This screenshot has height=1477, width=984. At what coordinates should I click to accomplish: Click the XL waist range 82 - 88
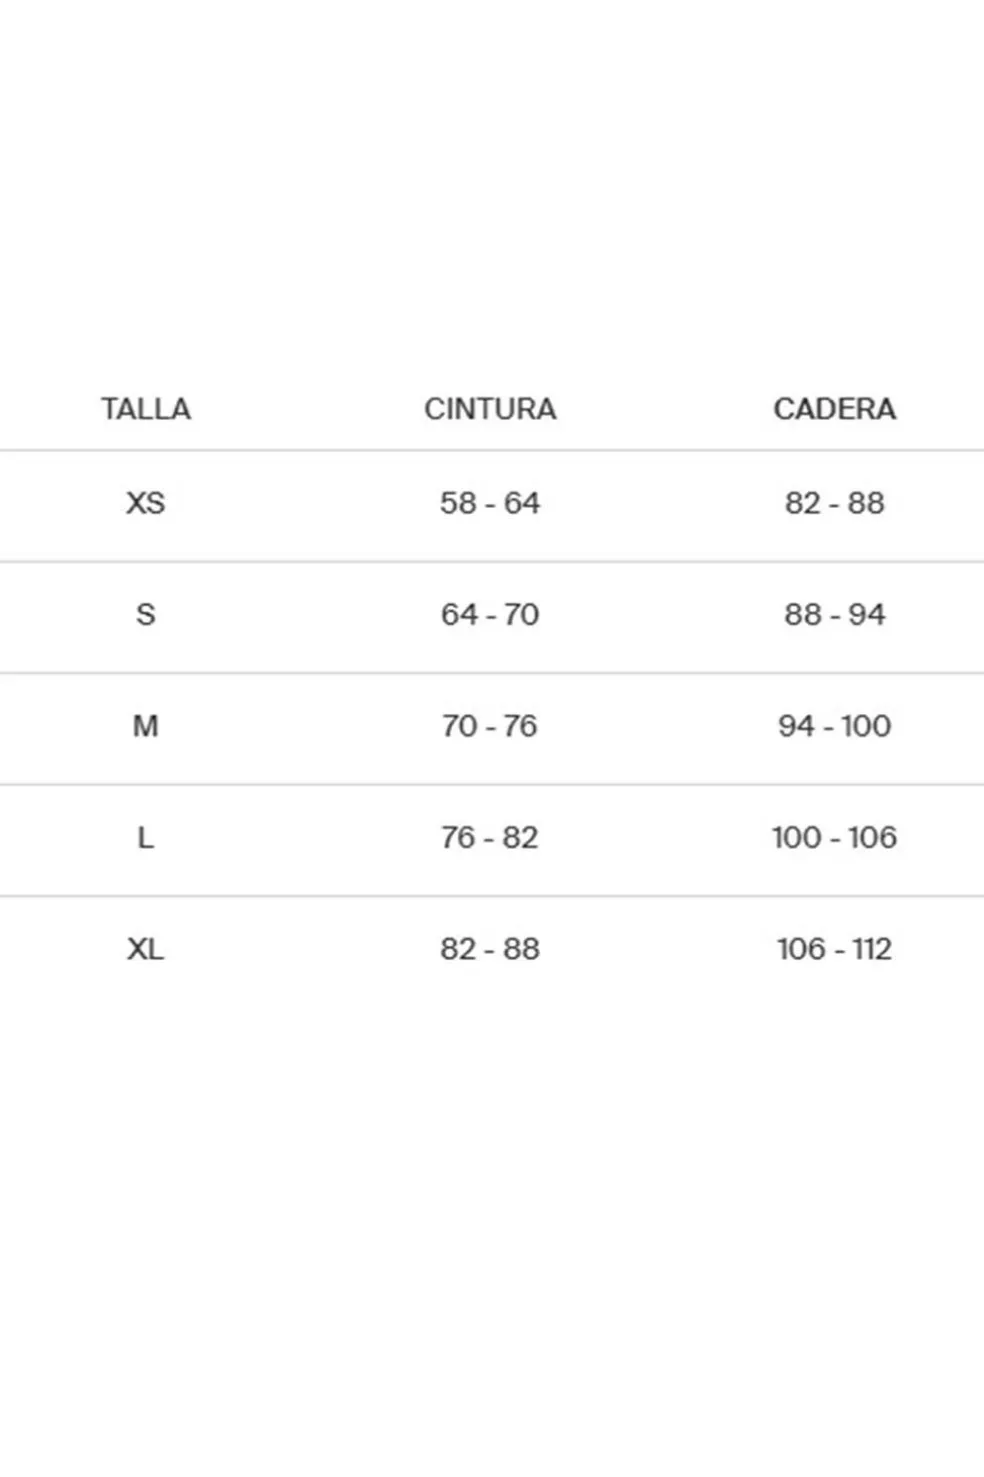click(x=490, y=949)
